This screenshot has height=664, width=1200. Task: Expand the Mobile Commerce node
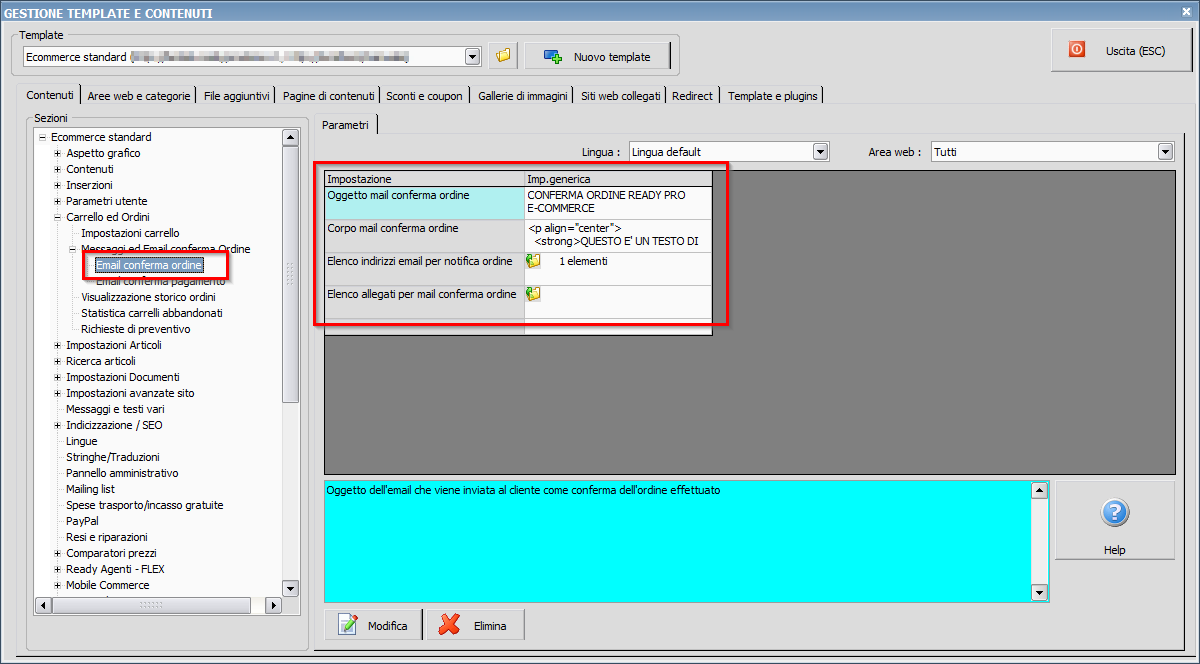click(58, 585)
